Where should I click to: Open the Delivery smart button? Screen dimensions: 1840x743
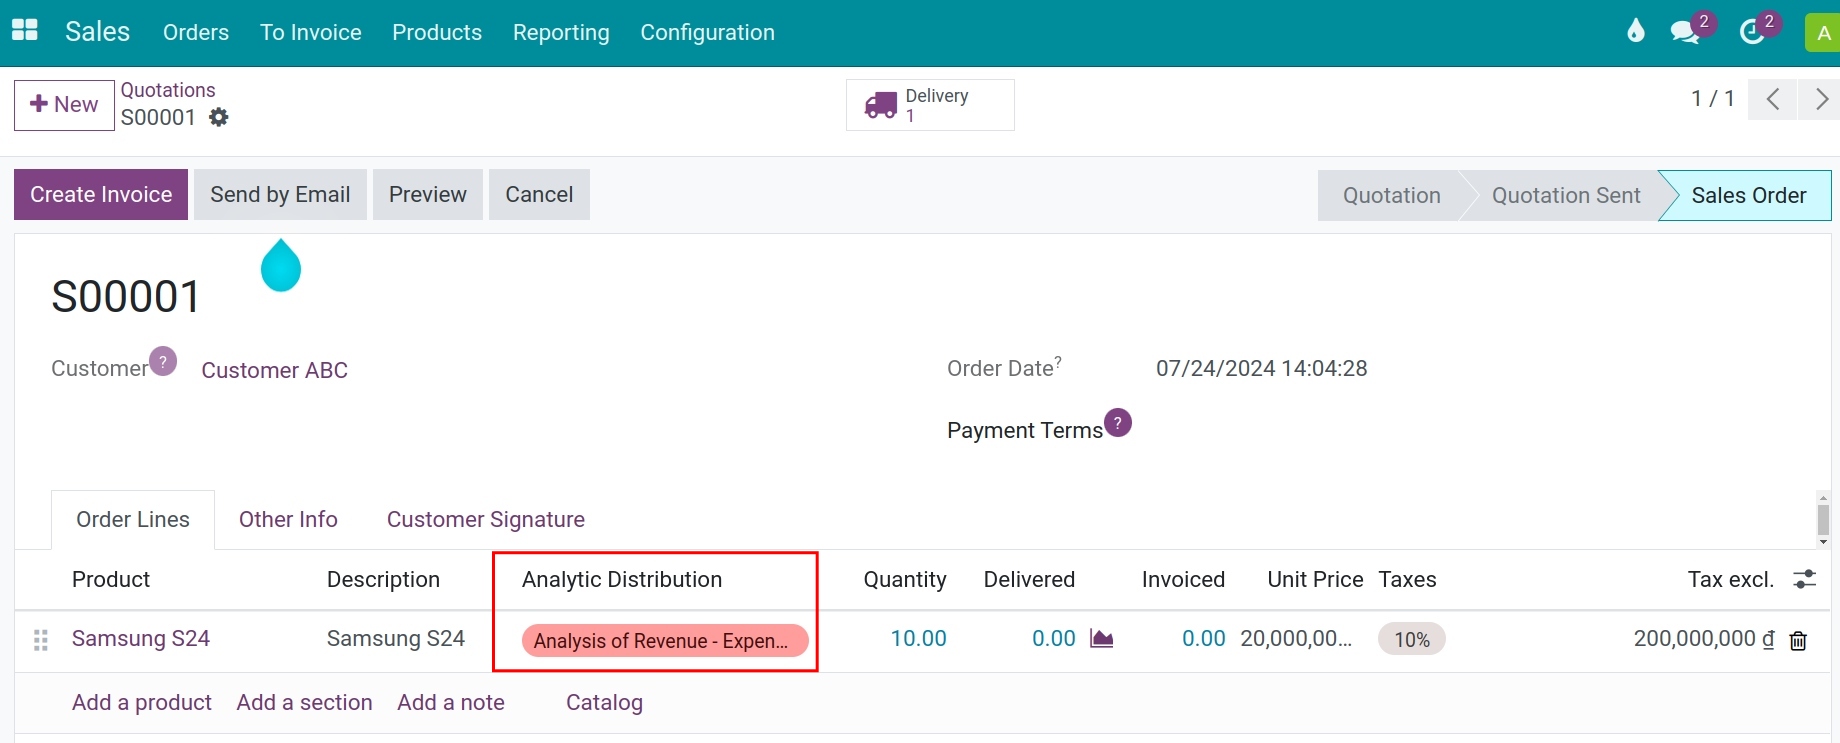[x=930, y=105]
